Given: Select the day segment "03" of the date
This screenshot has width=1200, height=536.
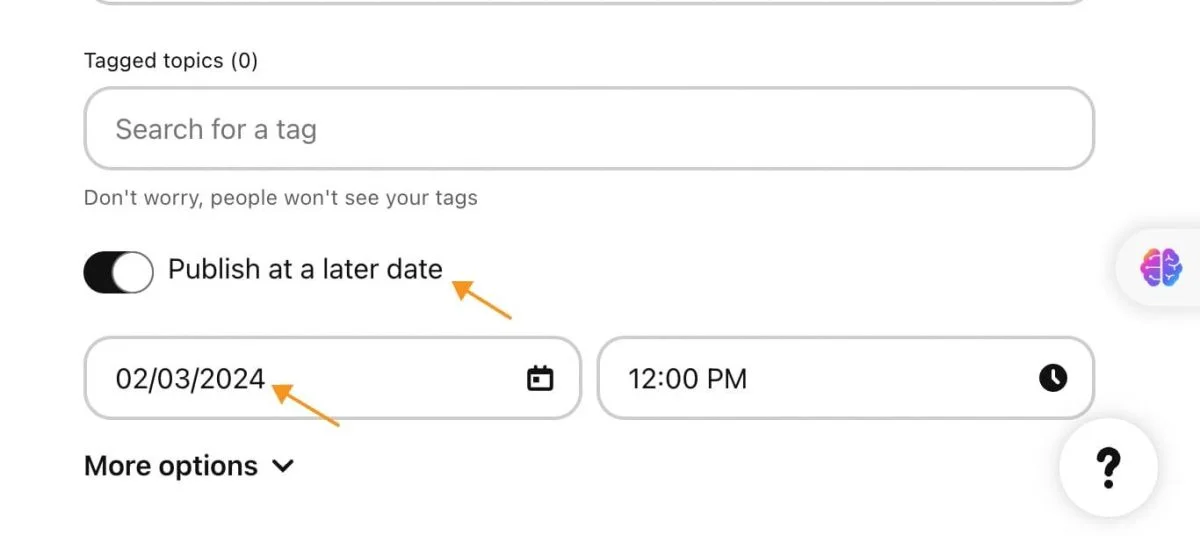Looking at the screenshot, I should pos(175,379).
